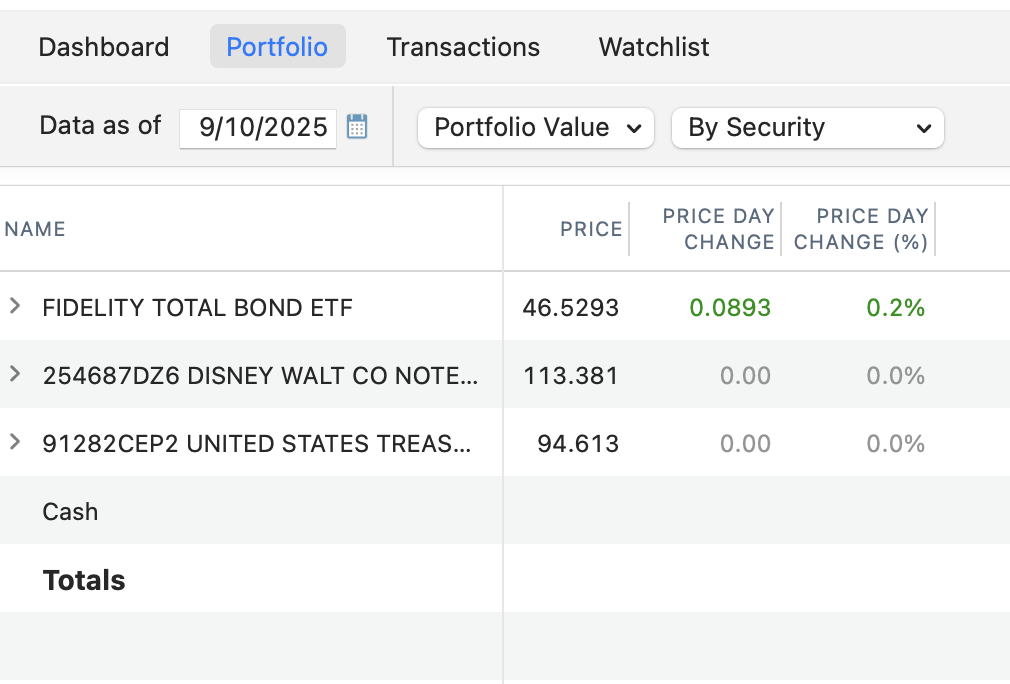Open the Watchlist tab
Screen dimensions: 1010x684
(x=654, y=47)
